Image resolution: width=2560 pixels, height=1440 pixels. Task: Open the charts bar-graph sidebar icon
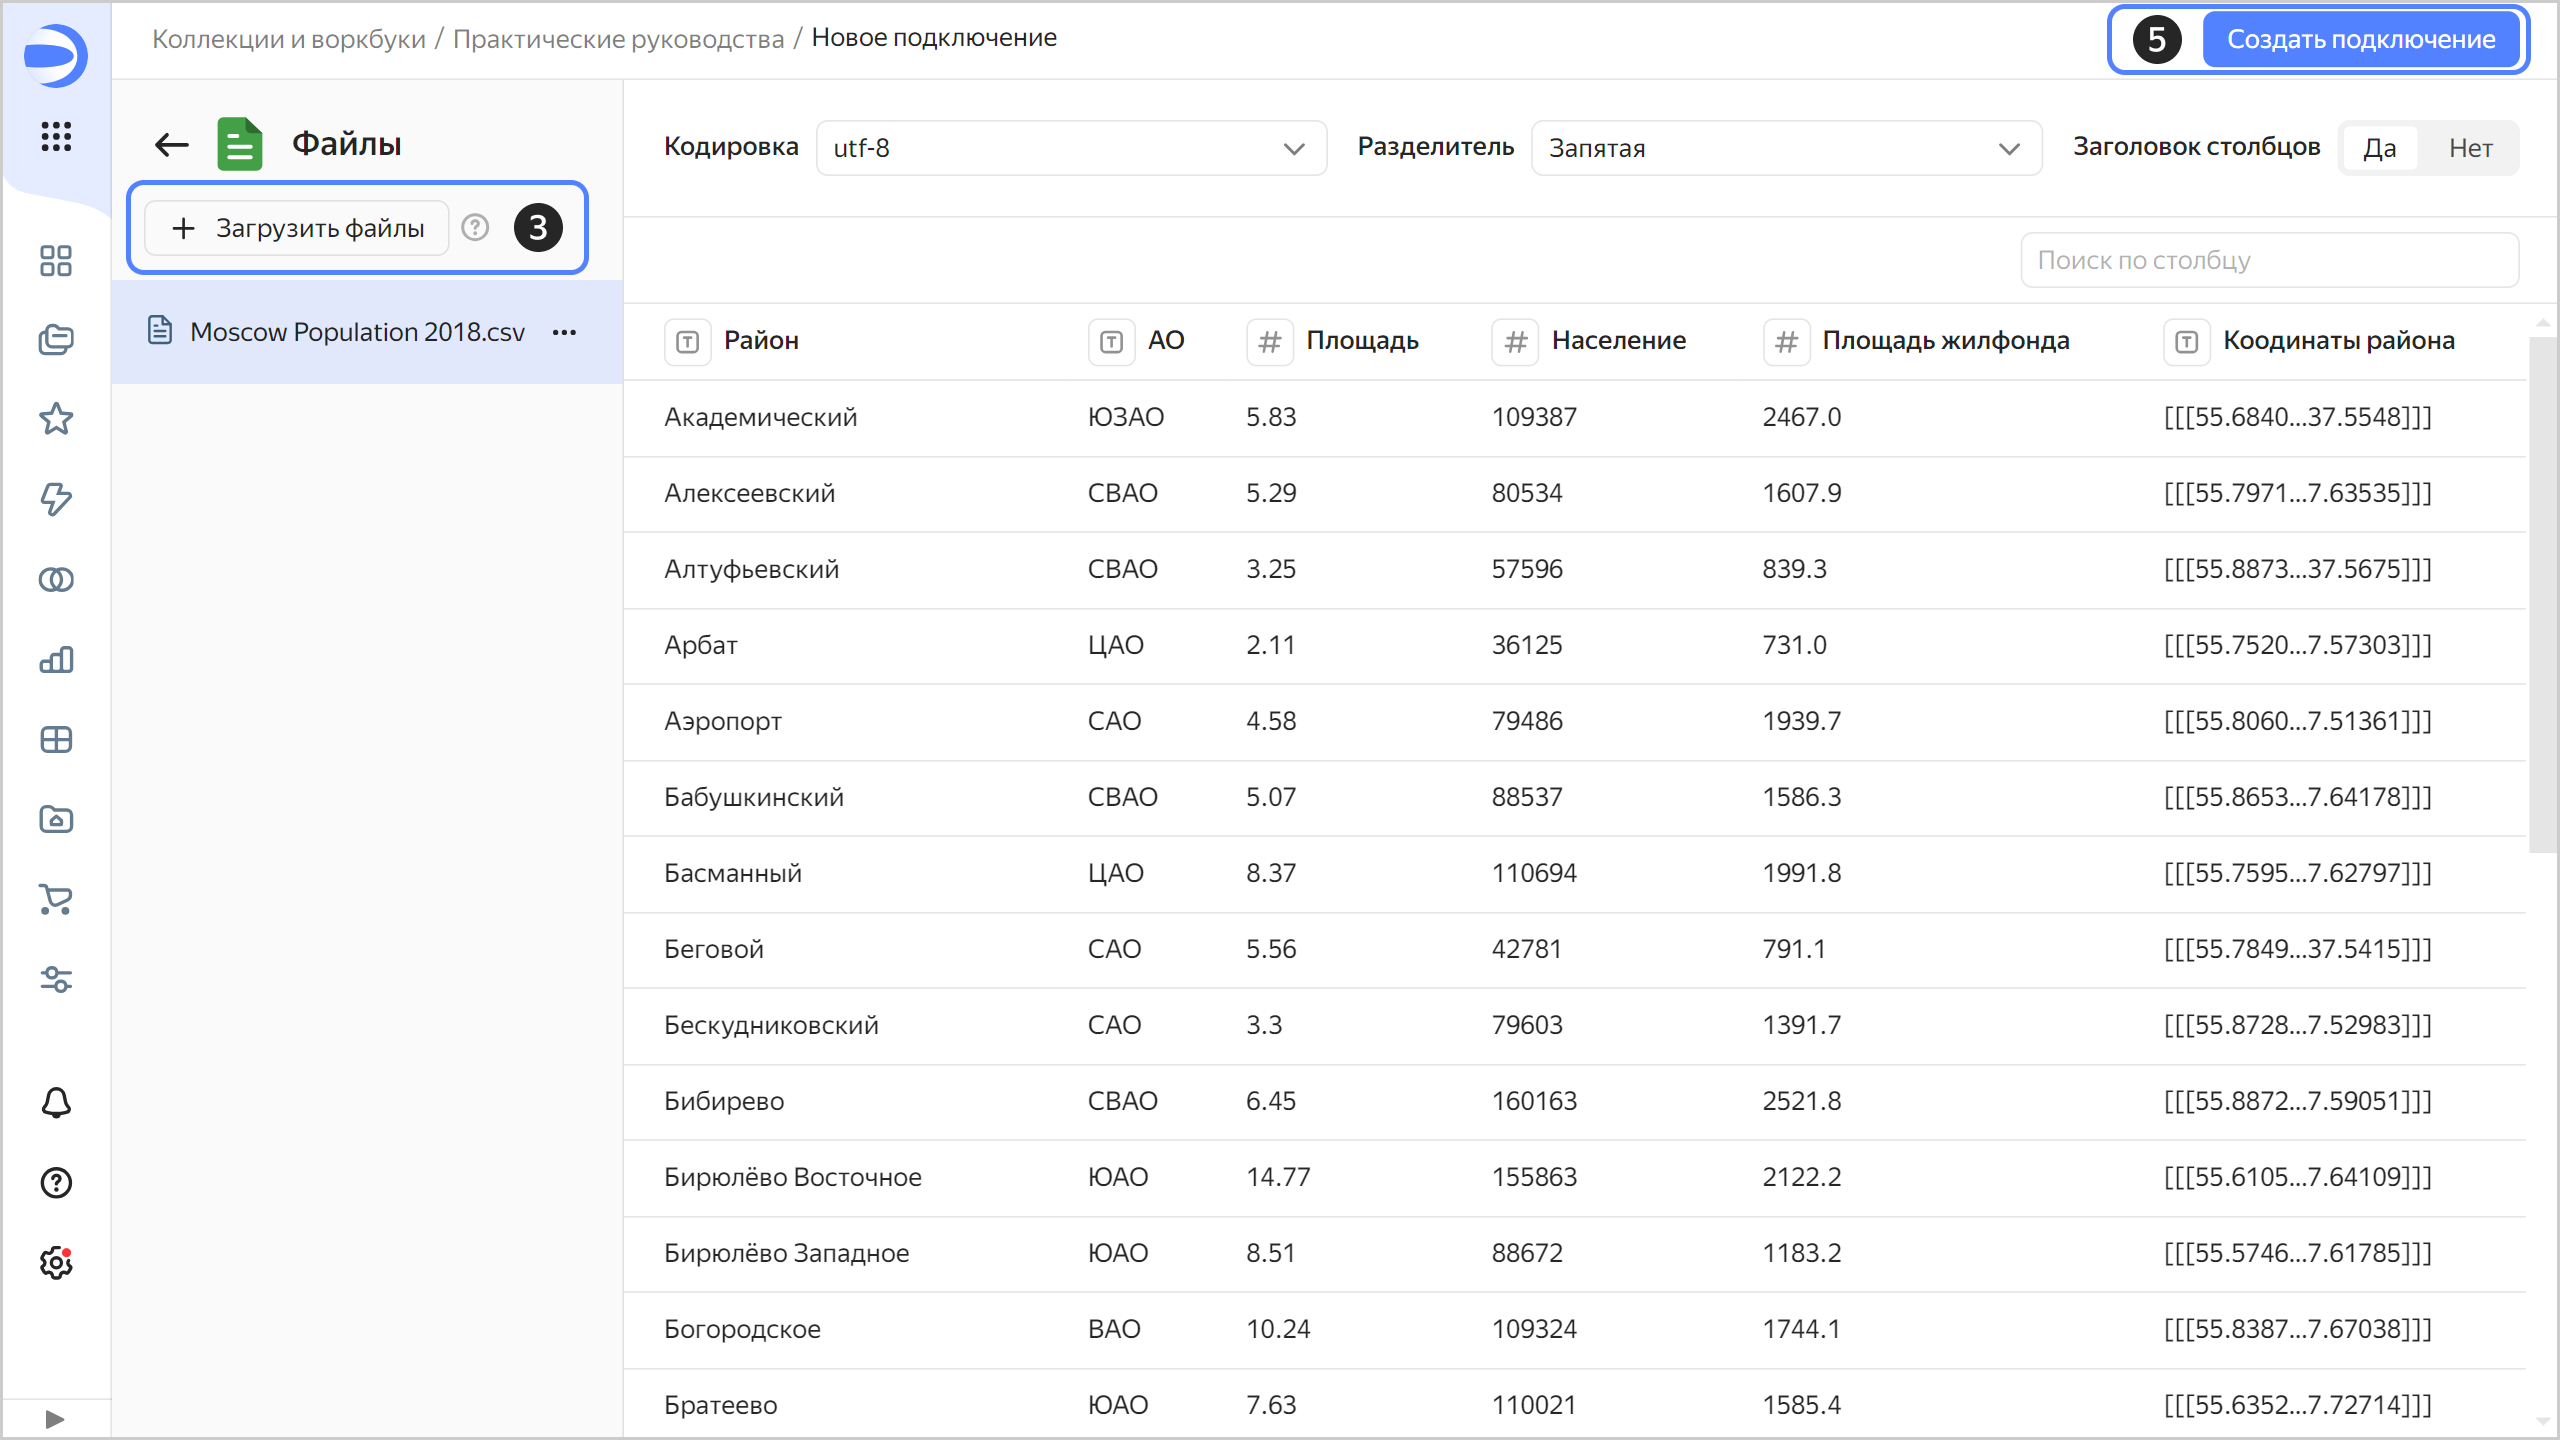56,660
